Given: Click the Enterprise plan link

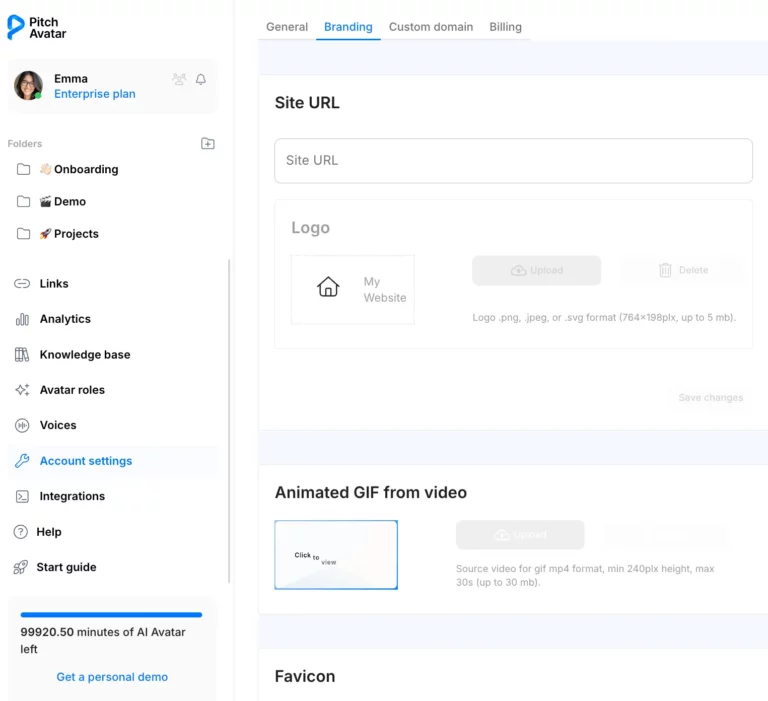Looking at the screenshot, I should coord(94,94).
